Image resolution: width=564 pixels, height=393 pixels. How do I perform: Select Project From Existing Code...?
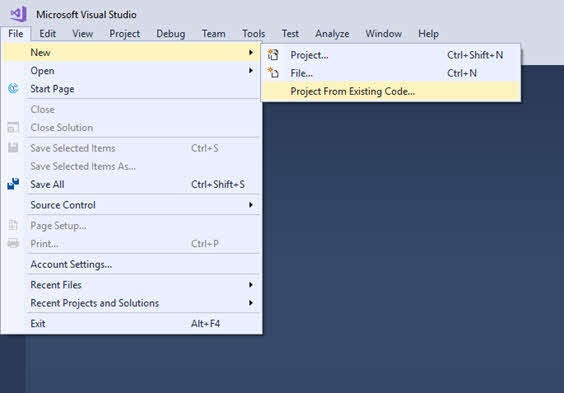pos(391,91)
